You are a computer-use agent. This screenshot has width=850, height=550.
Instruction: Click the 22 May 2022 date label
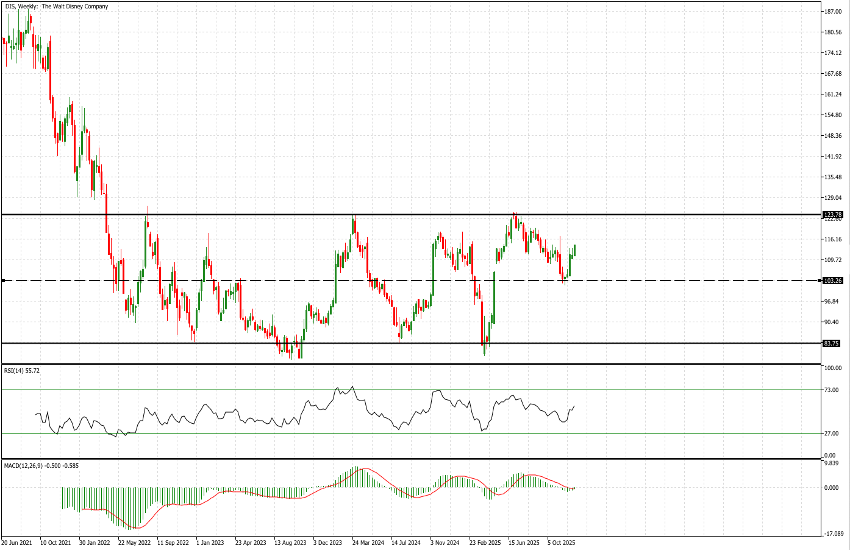133,544
